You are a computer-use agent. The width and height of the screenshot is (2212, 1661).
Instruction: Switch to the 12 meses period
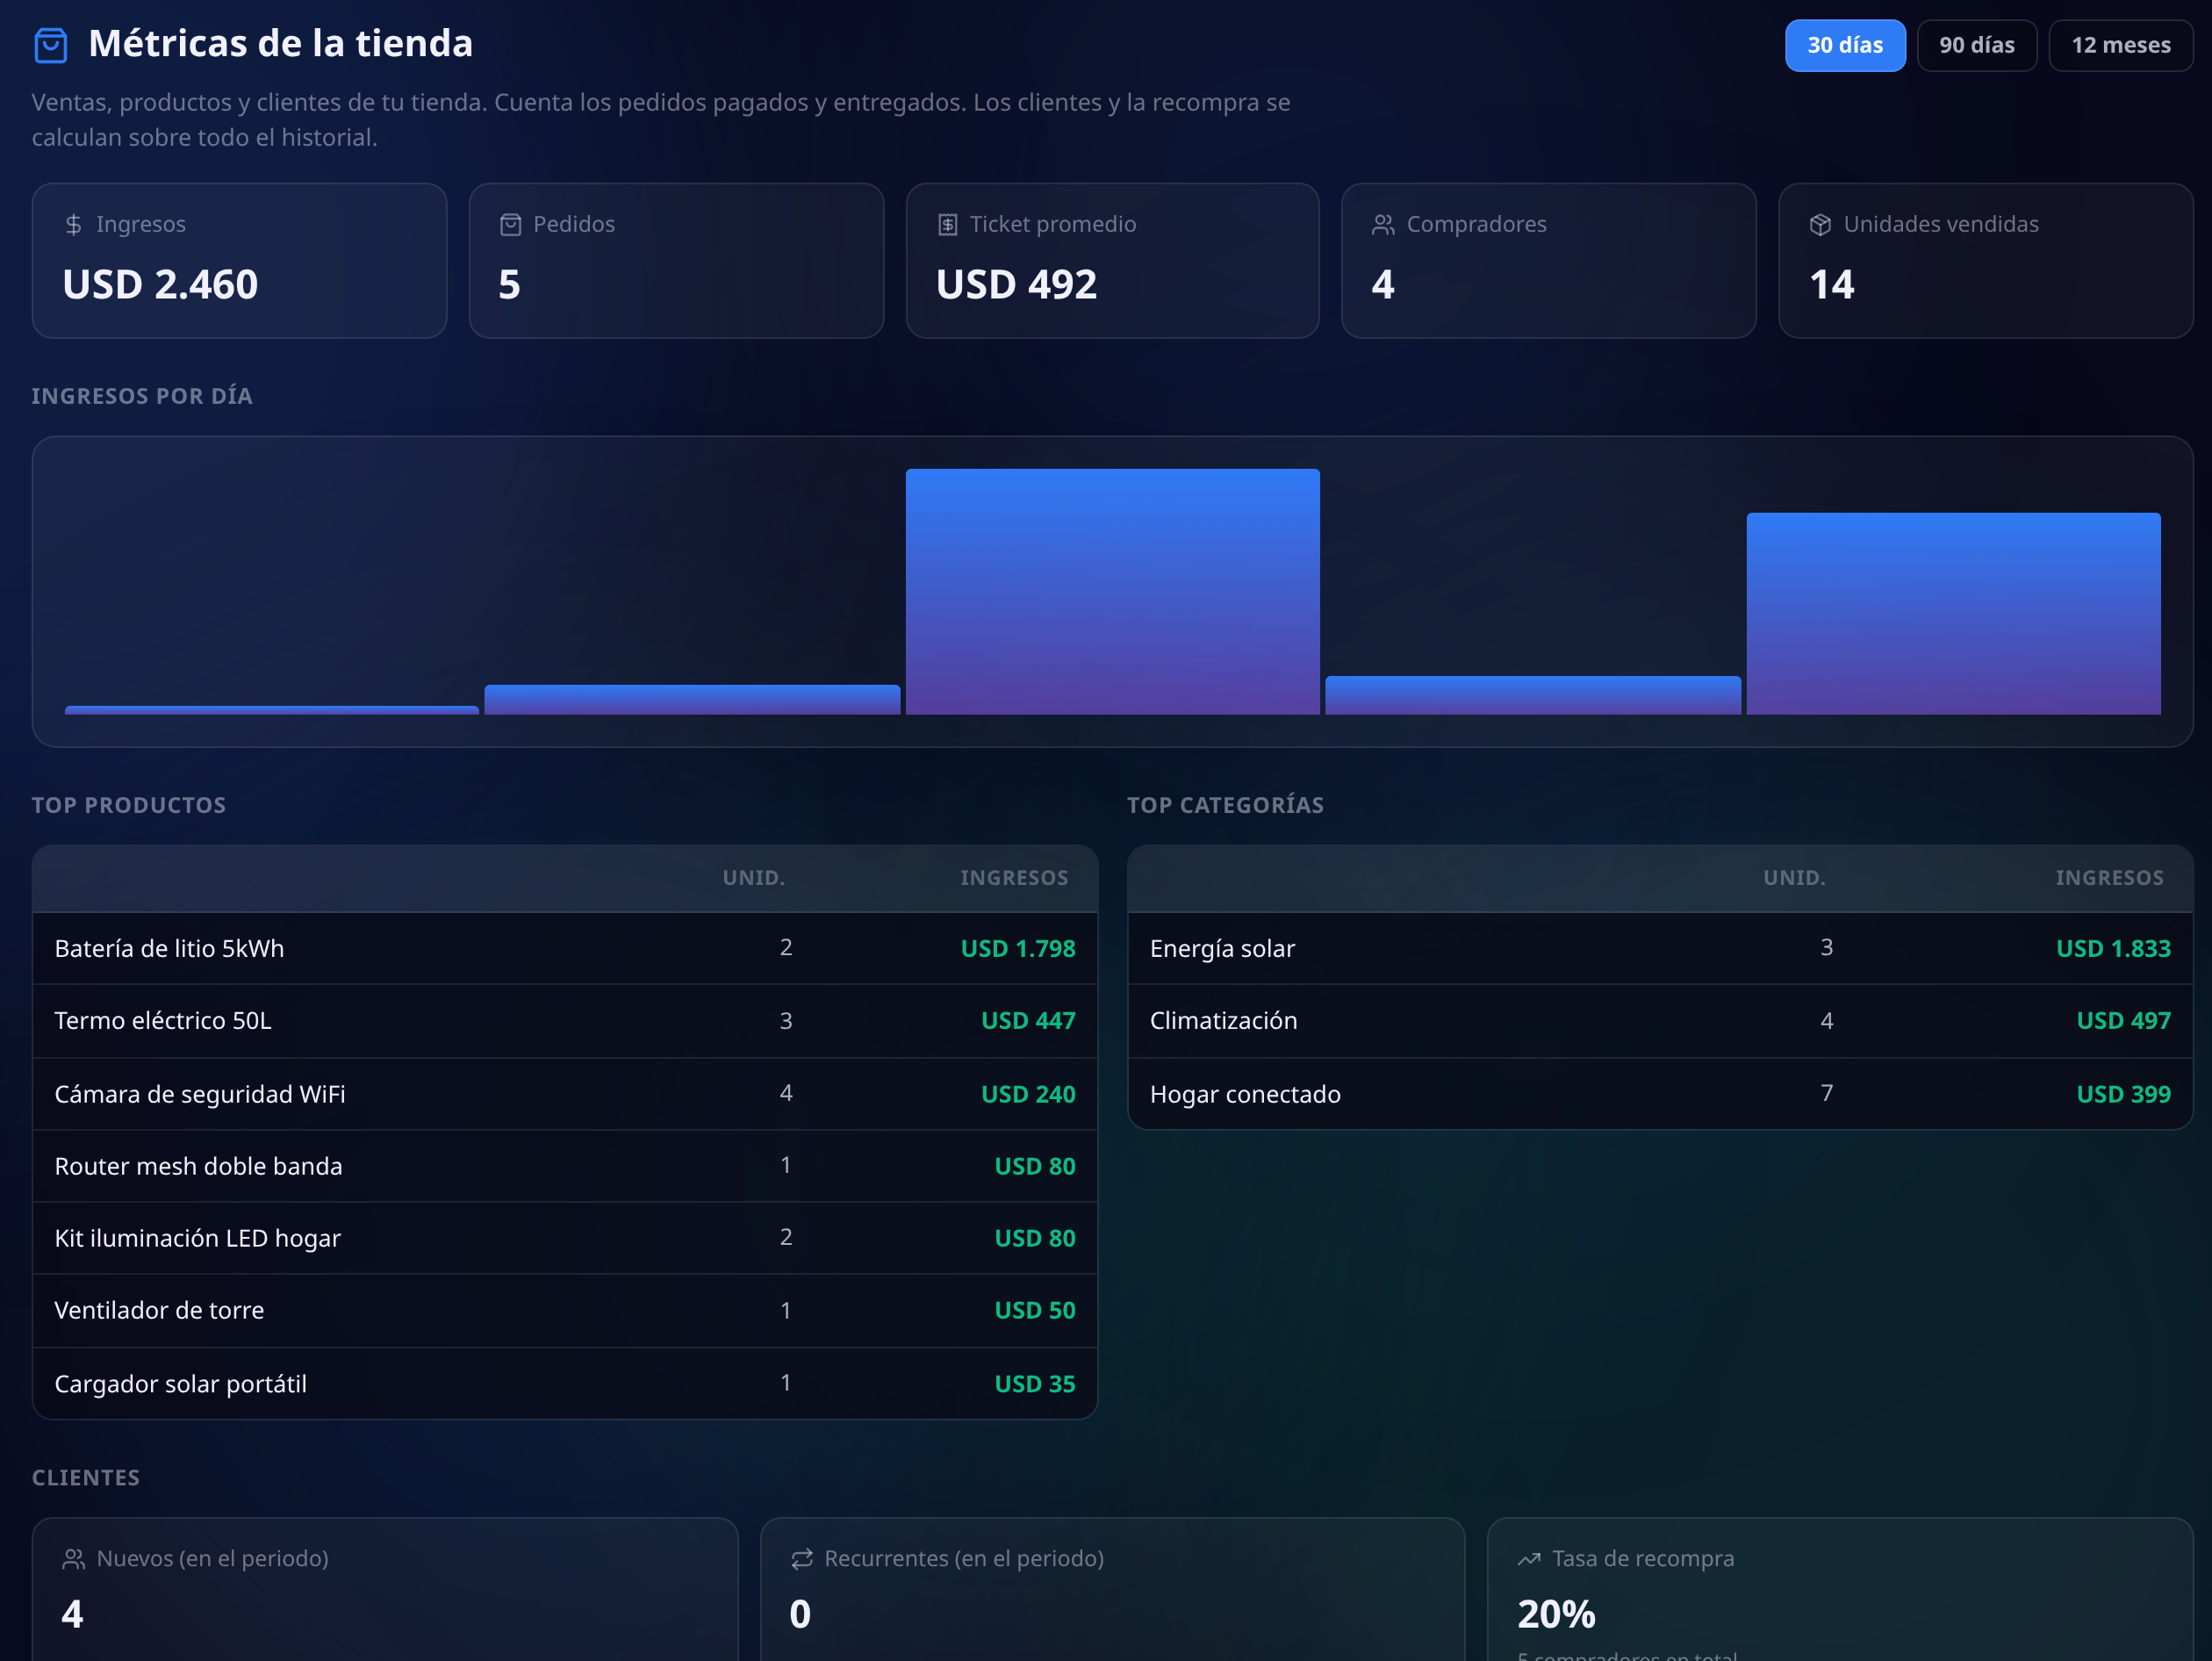2121,45
